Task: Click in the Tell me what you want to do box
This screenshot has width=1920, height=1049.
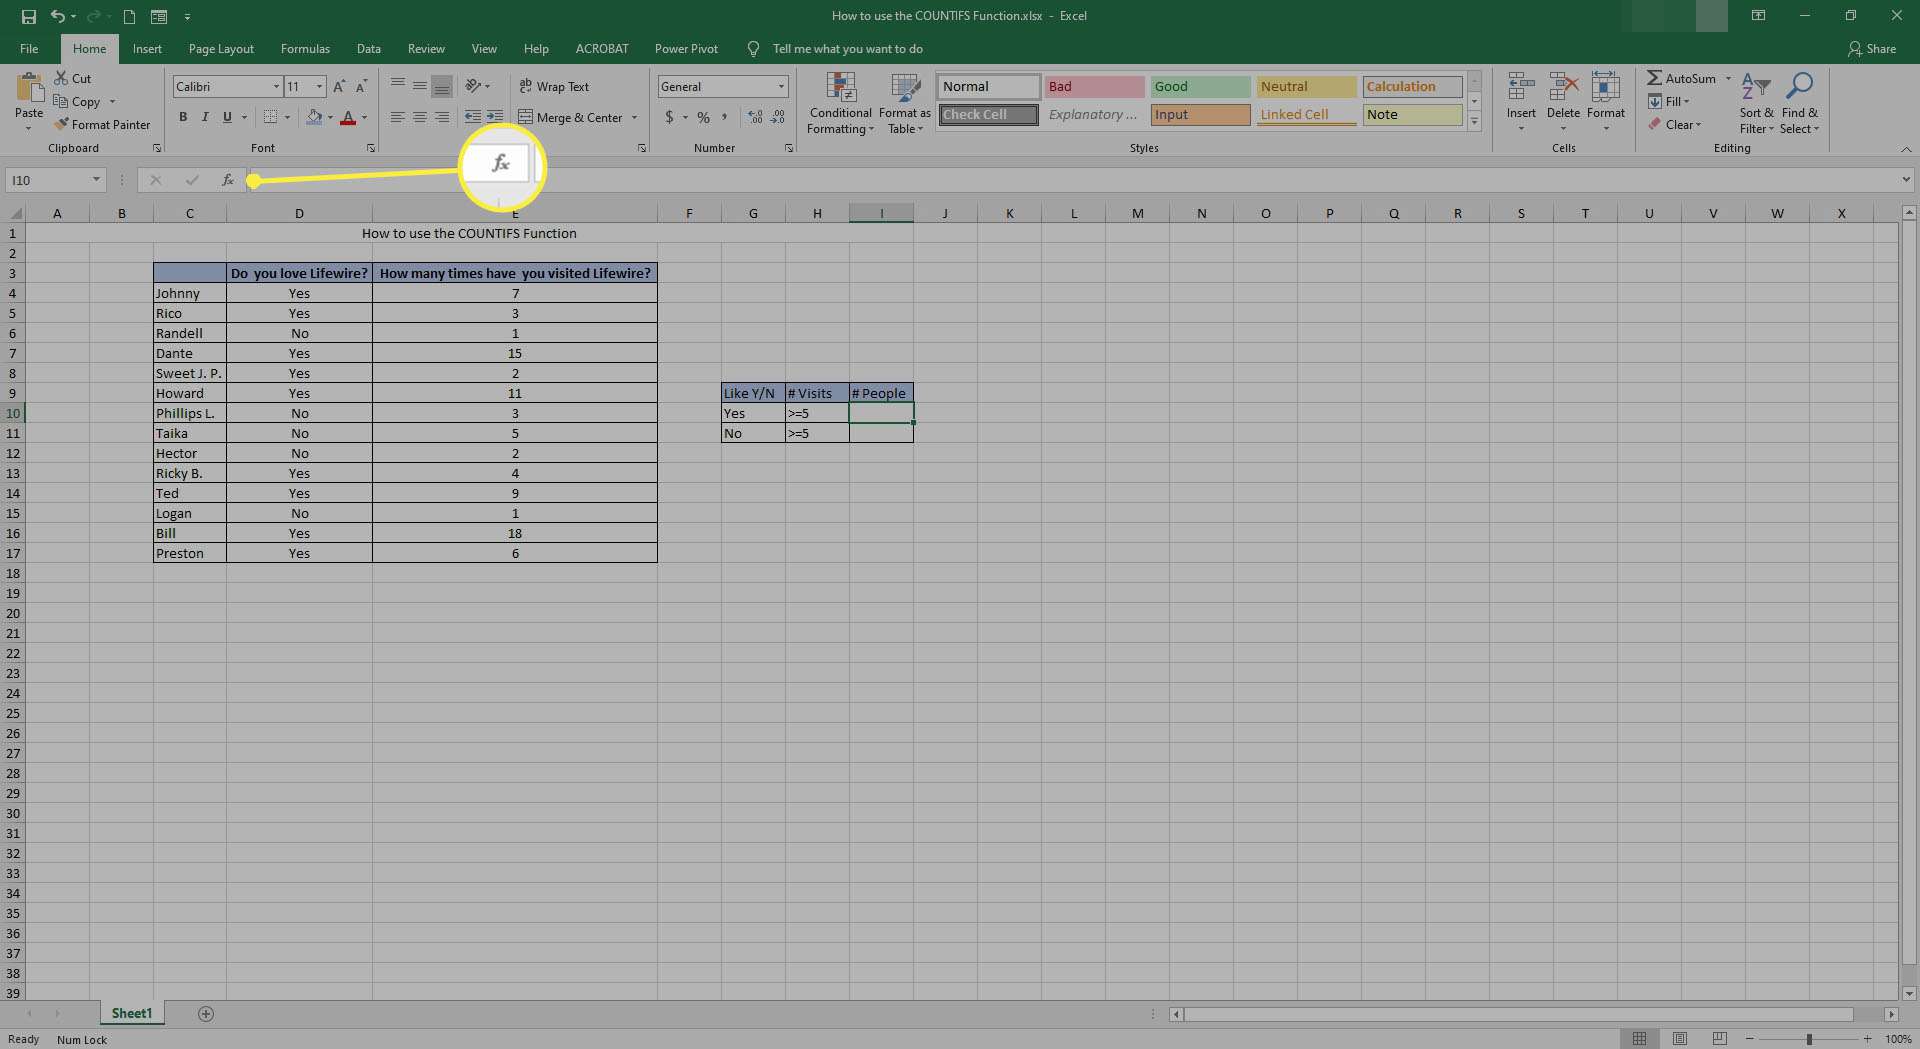Action: pyautogui.click(x=847, y=49)
